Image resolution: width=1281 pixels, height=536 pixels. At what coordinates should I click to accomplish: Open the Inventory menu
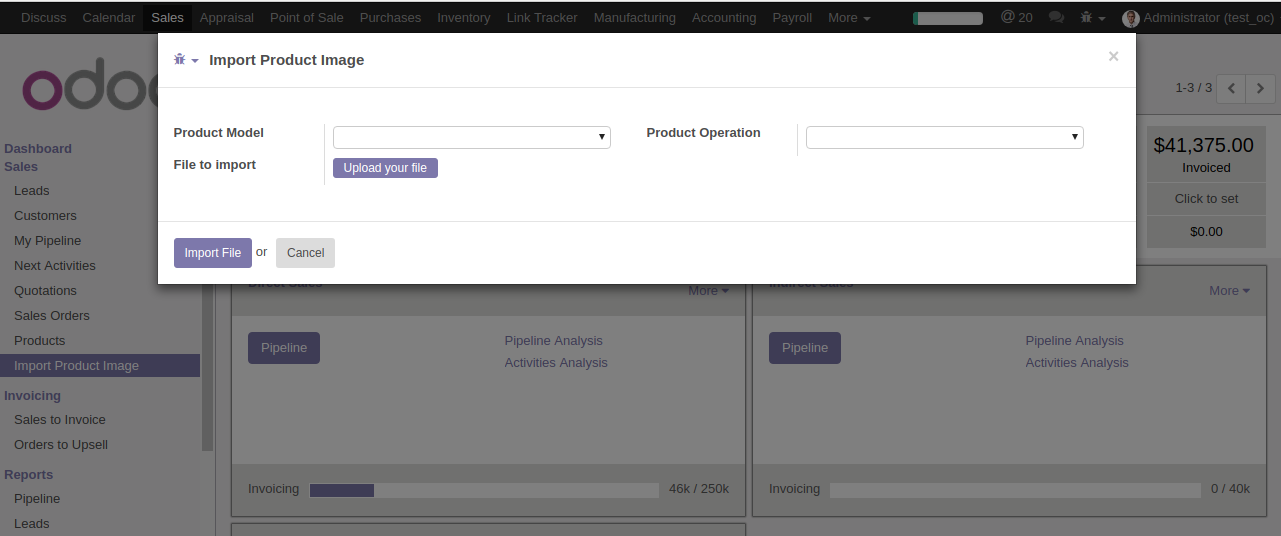[463, 18]
